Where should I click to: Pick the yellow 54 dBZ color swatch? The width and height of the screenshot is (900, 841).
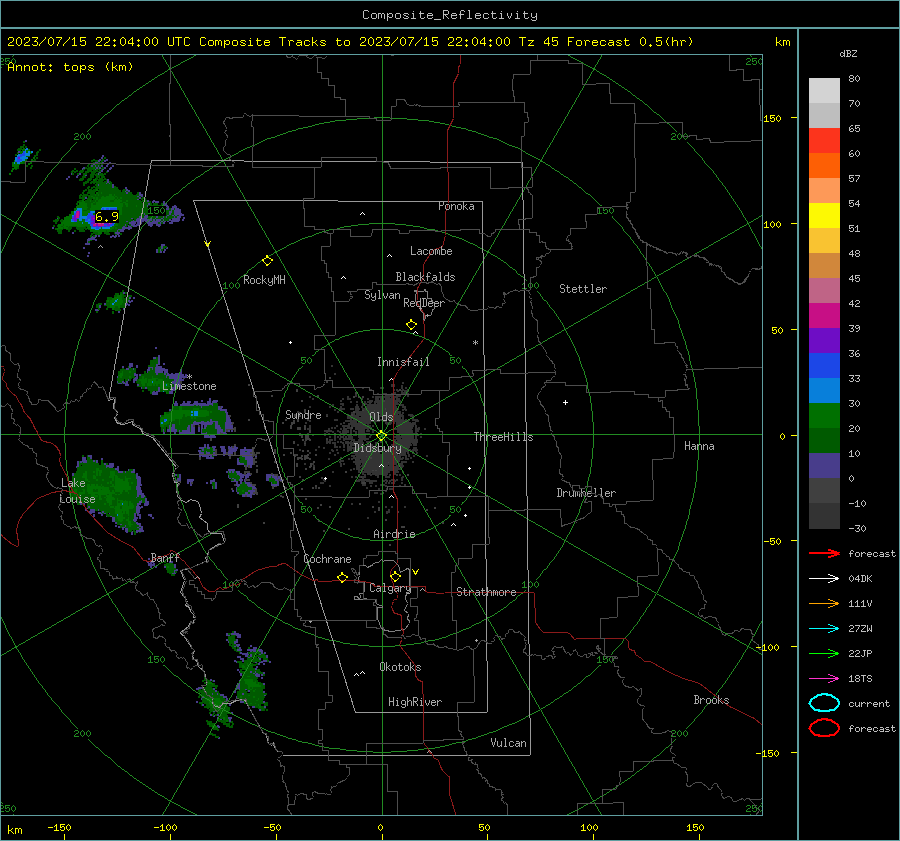tap(824, 215)
